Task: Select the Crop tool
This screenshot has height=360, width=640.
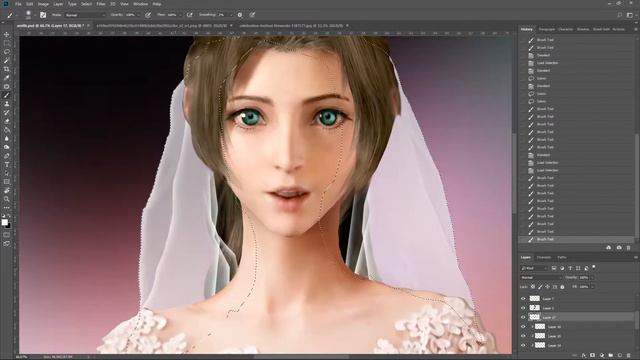Action: pyautogui.click(x=7, y=69)
